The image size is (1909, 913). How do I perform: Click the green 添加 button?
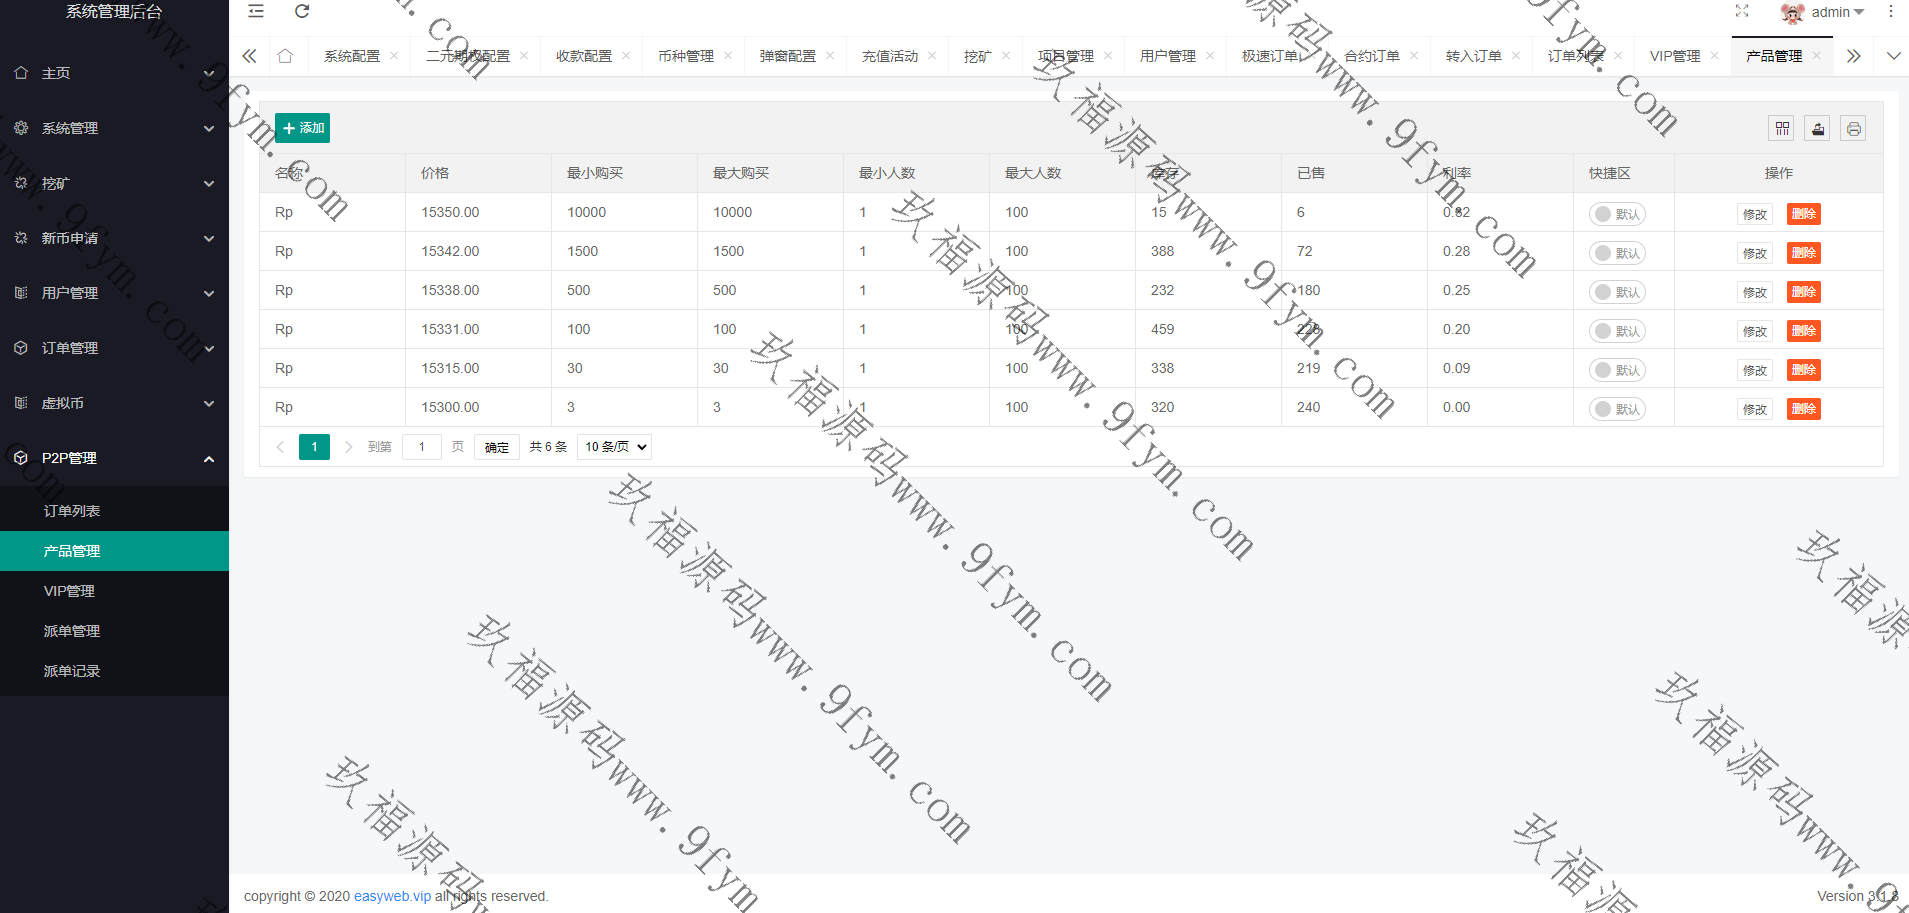click(x=302, y=128)
